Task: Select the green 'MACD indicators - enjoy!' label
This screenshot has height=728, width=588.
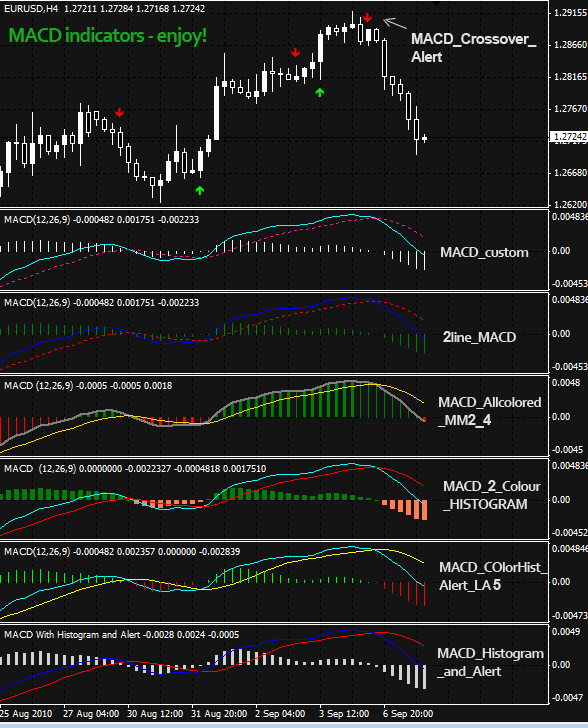Action: [108, 36]
